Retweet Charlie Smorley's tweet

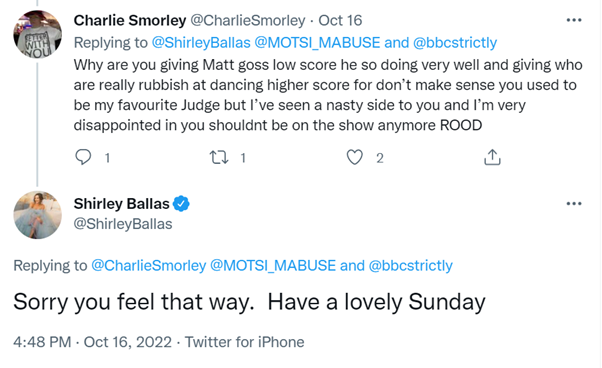[219, 157]
